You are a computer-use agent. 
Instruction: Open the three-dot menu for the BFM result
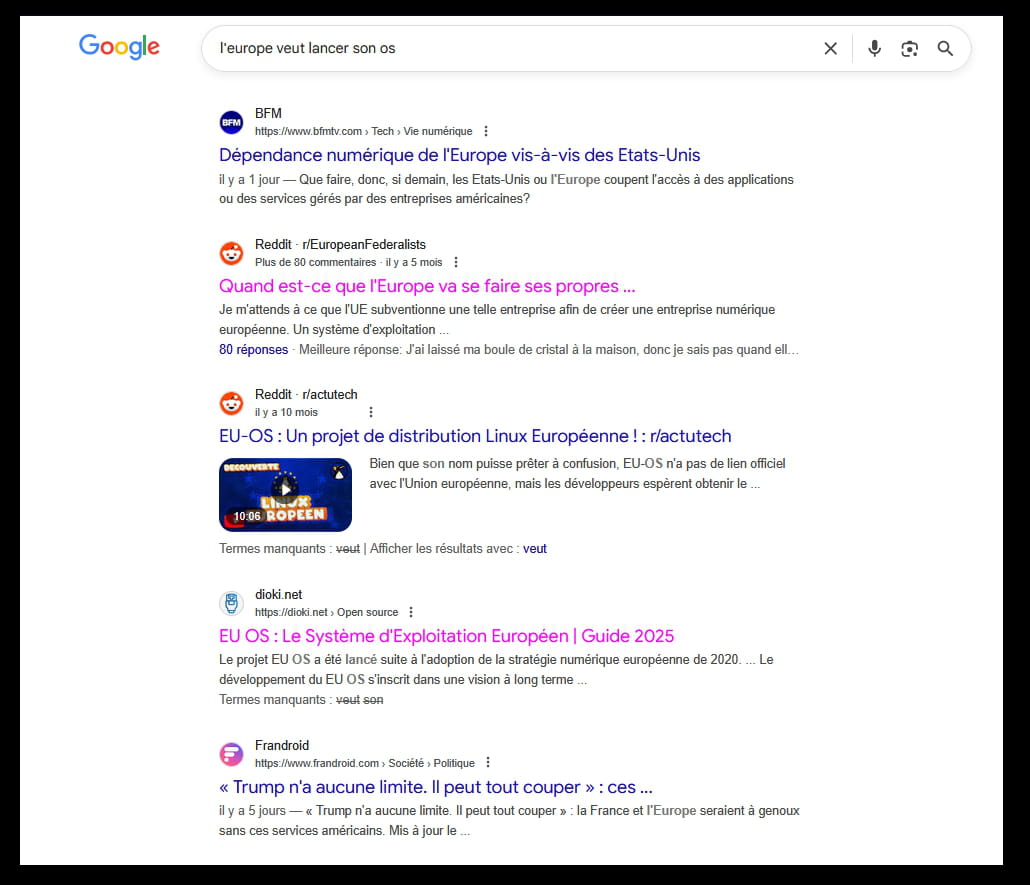tap(486, 131)
